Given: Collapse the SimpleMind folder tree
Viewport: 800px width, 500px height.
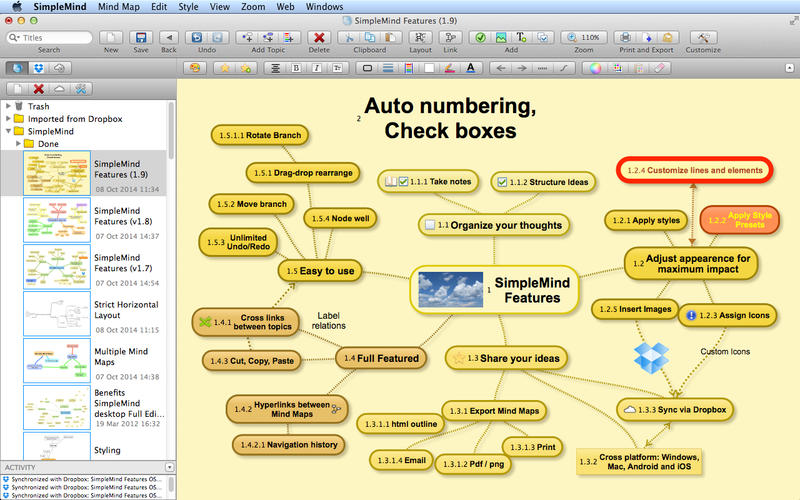Looking at the screenshot, I should (x=9, y=131).
